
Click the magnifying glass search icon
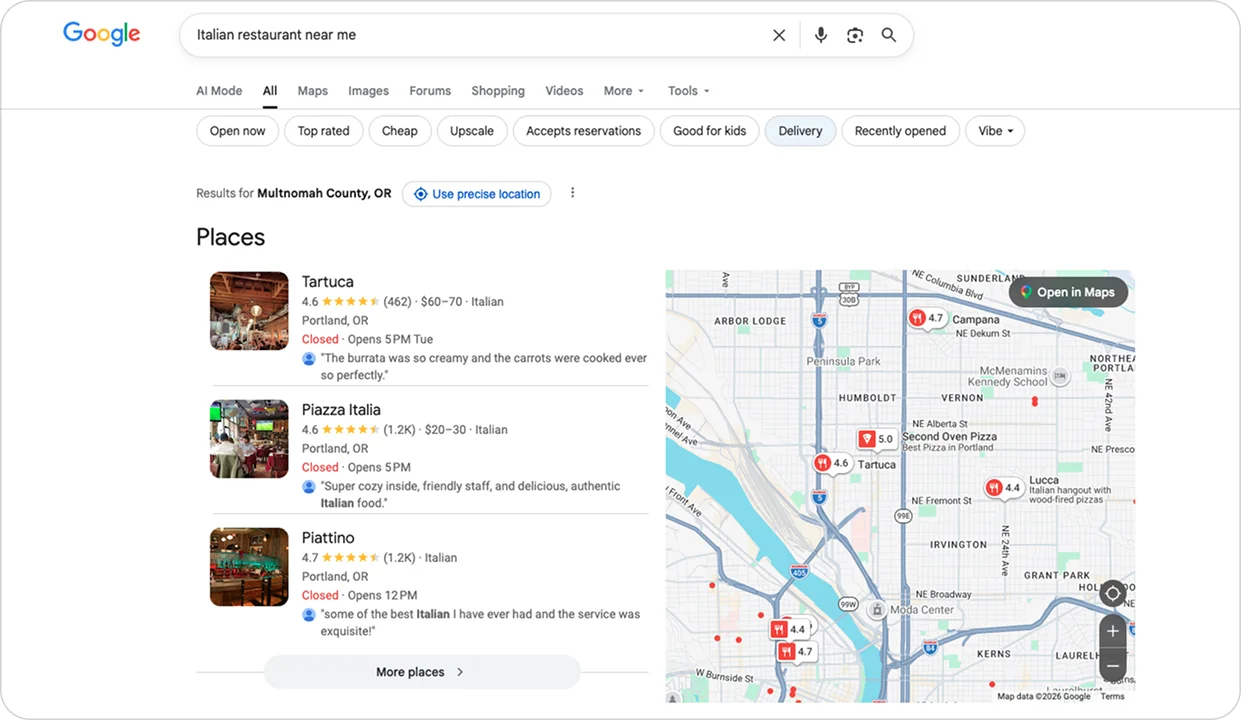(x=889, y=35)
